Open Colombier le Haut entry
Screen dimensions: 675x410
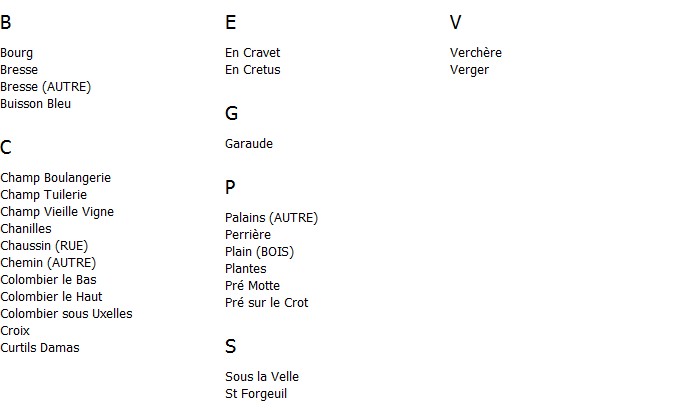point(51,297)
